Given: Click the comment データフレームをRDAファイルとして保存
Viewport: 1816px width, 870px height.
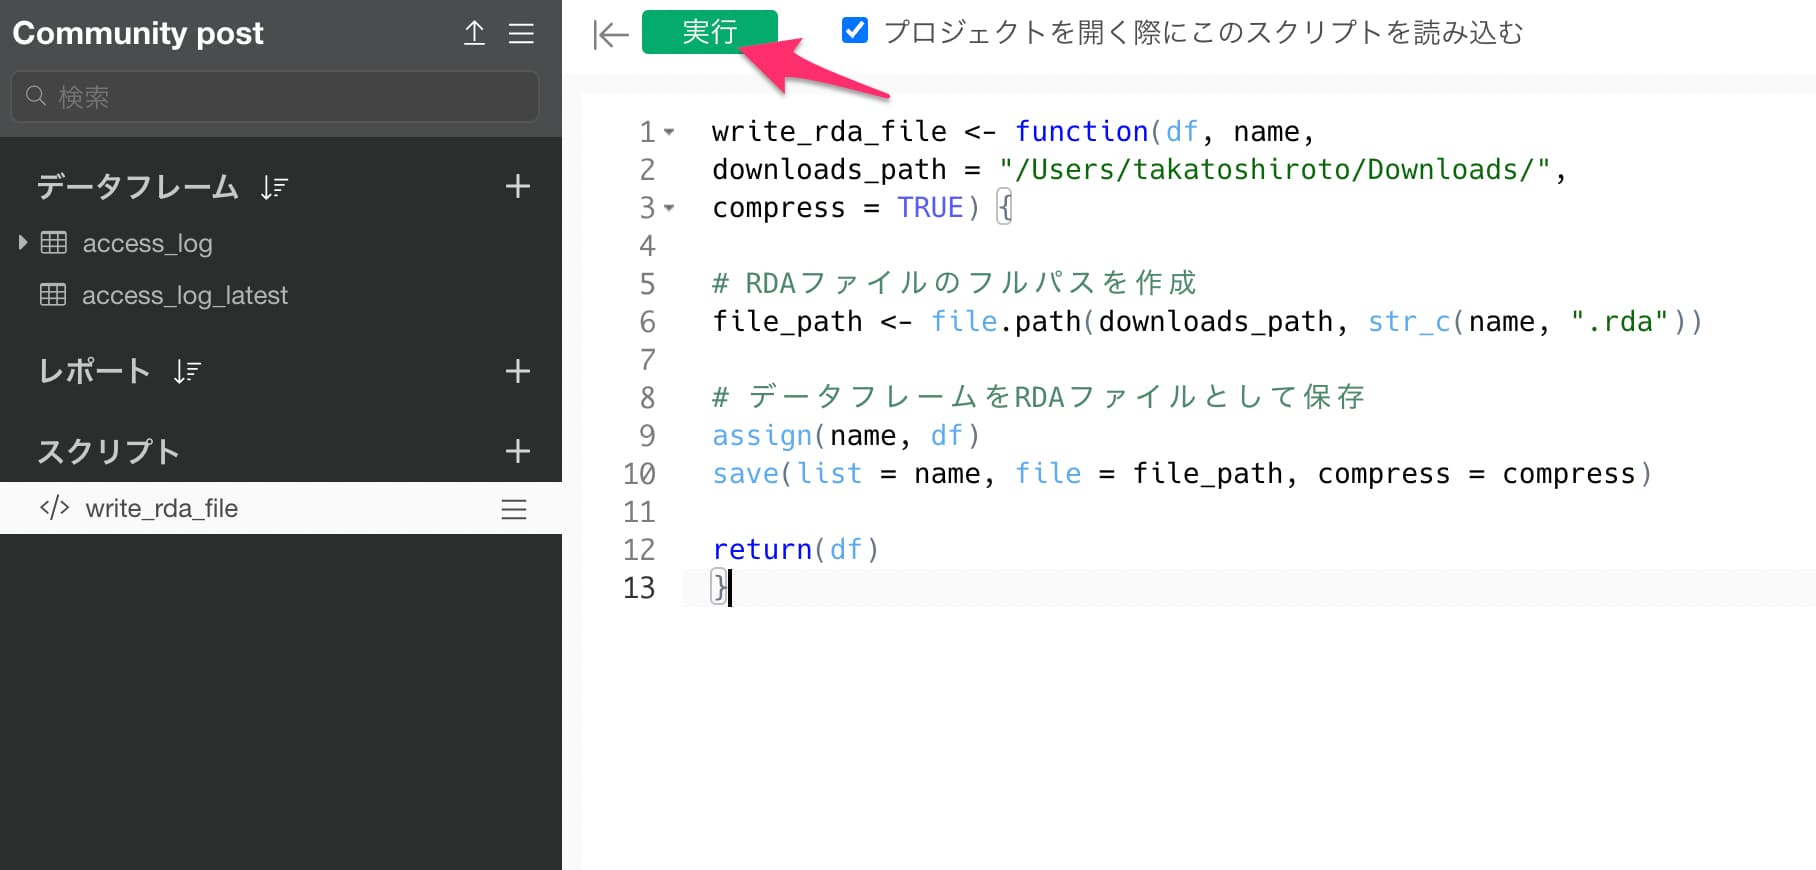Looking at the screenshot, I should pos(1038,397).
